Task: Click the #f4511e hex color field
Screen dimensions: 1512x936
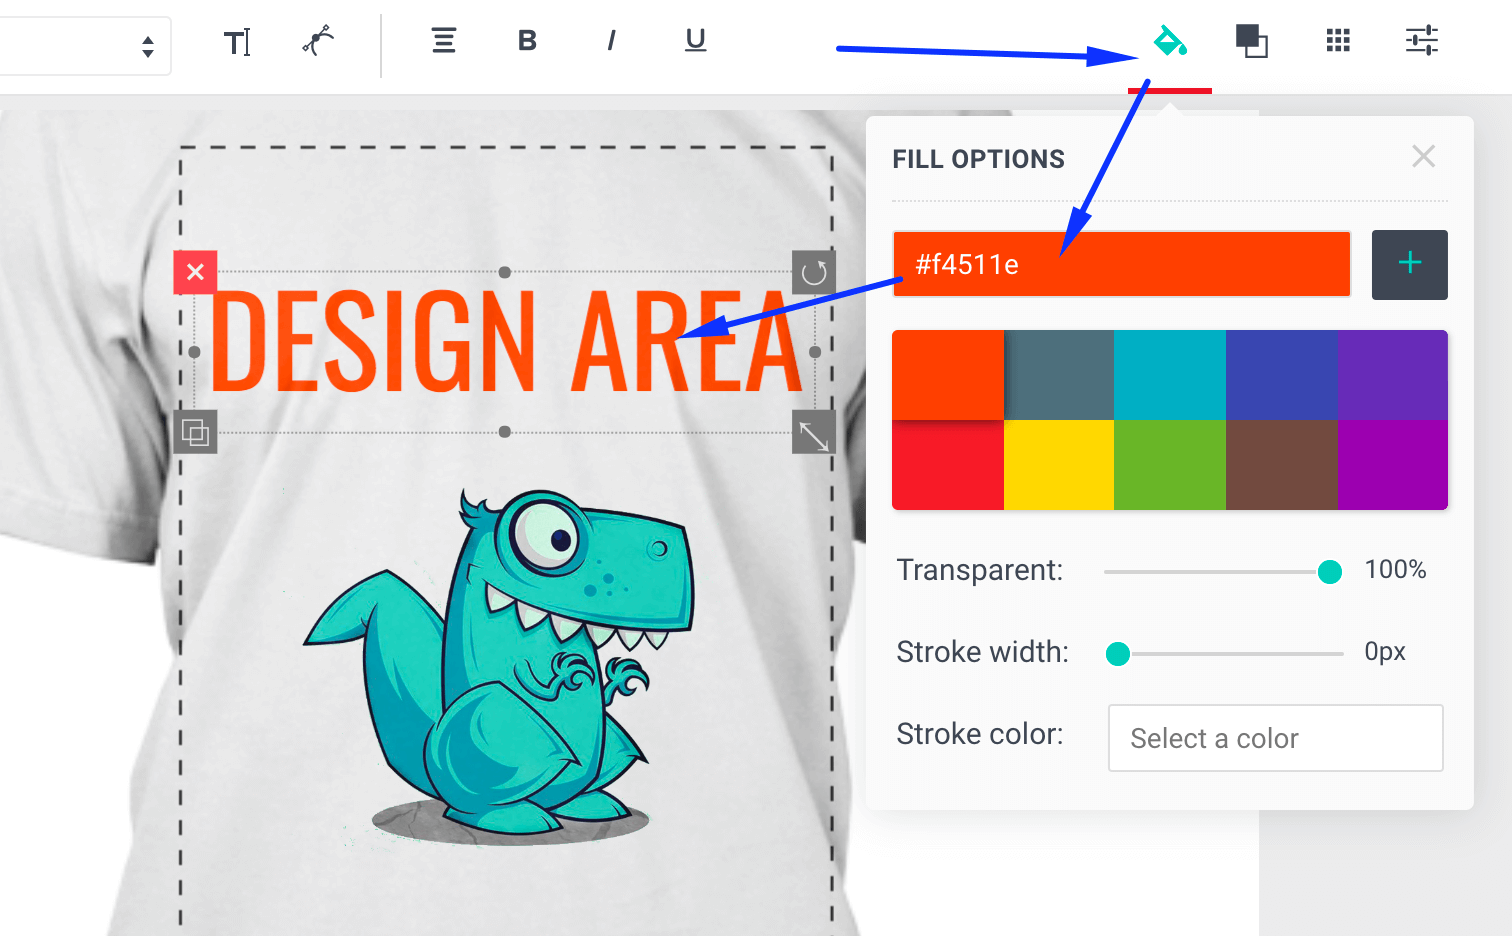Action: click(x=1121, y=264)
